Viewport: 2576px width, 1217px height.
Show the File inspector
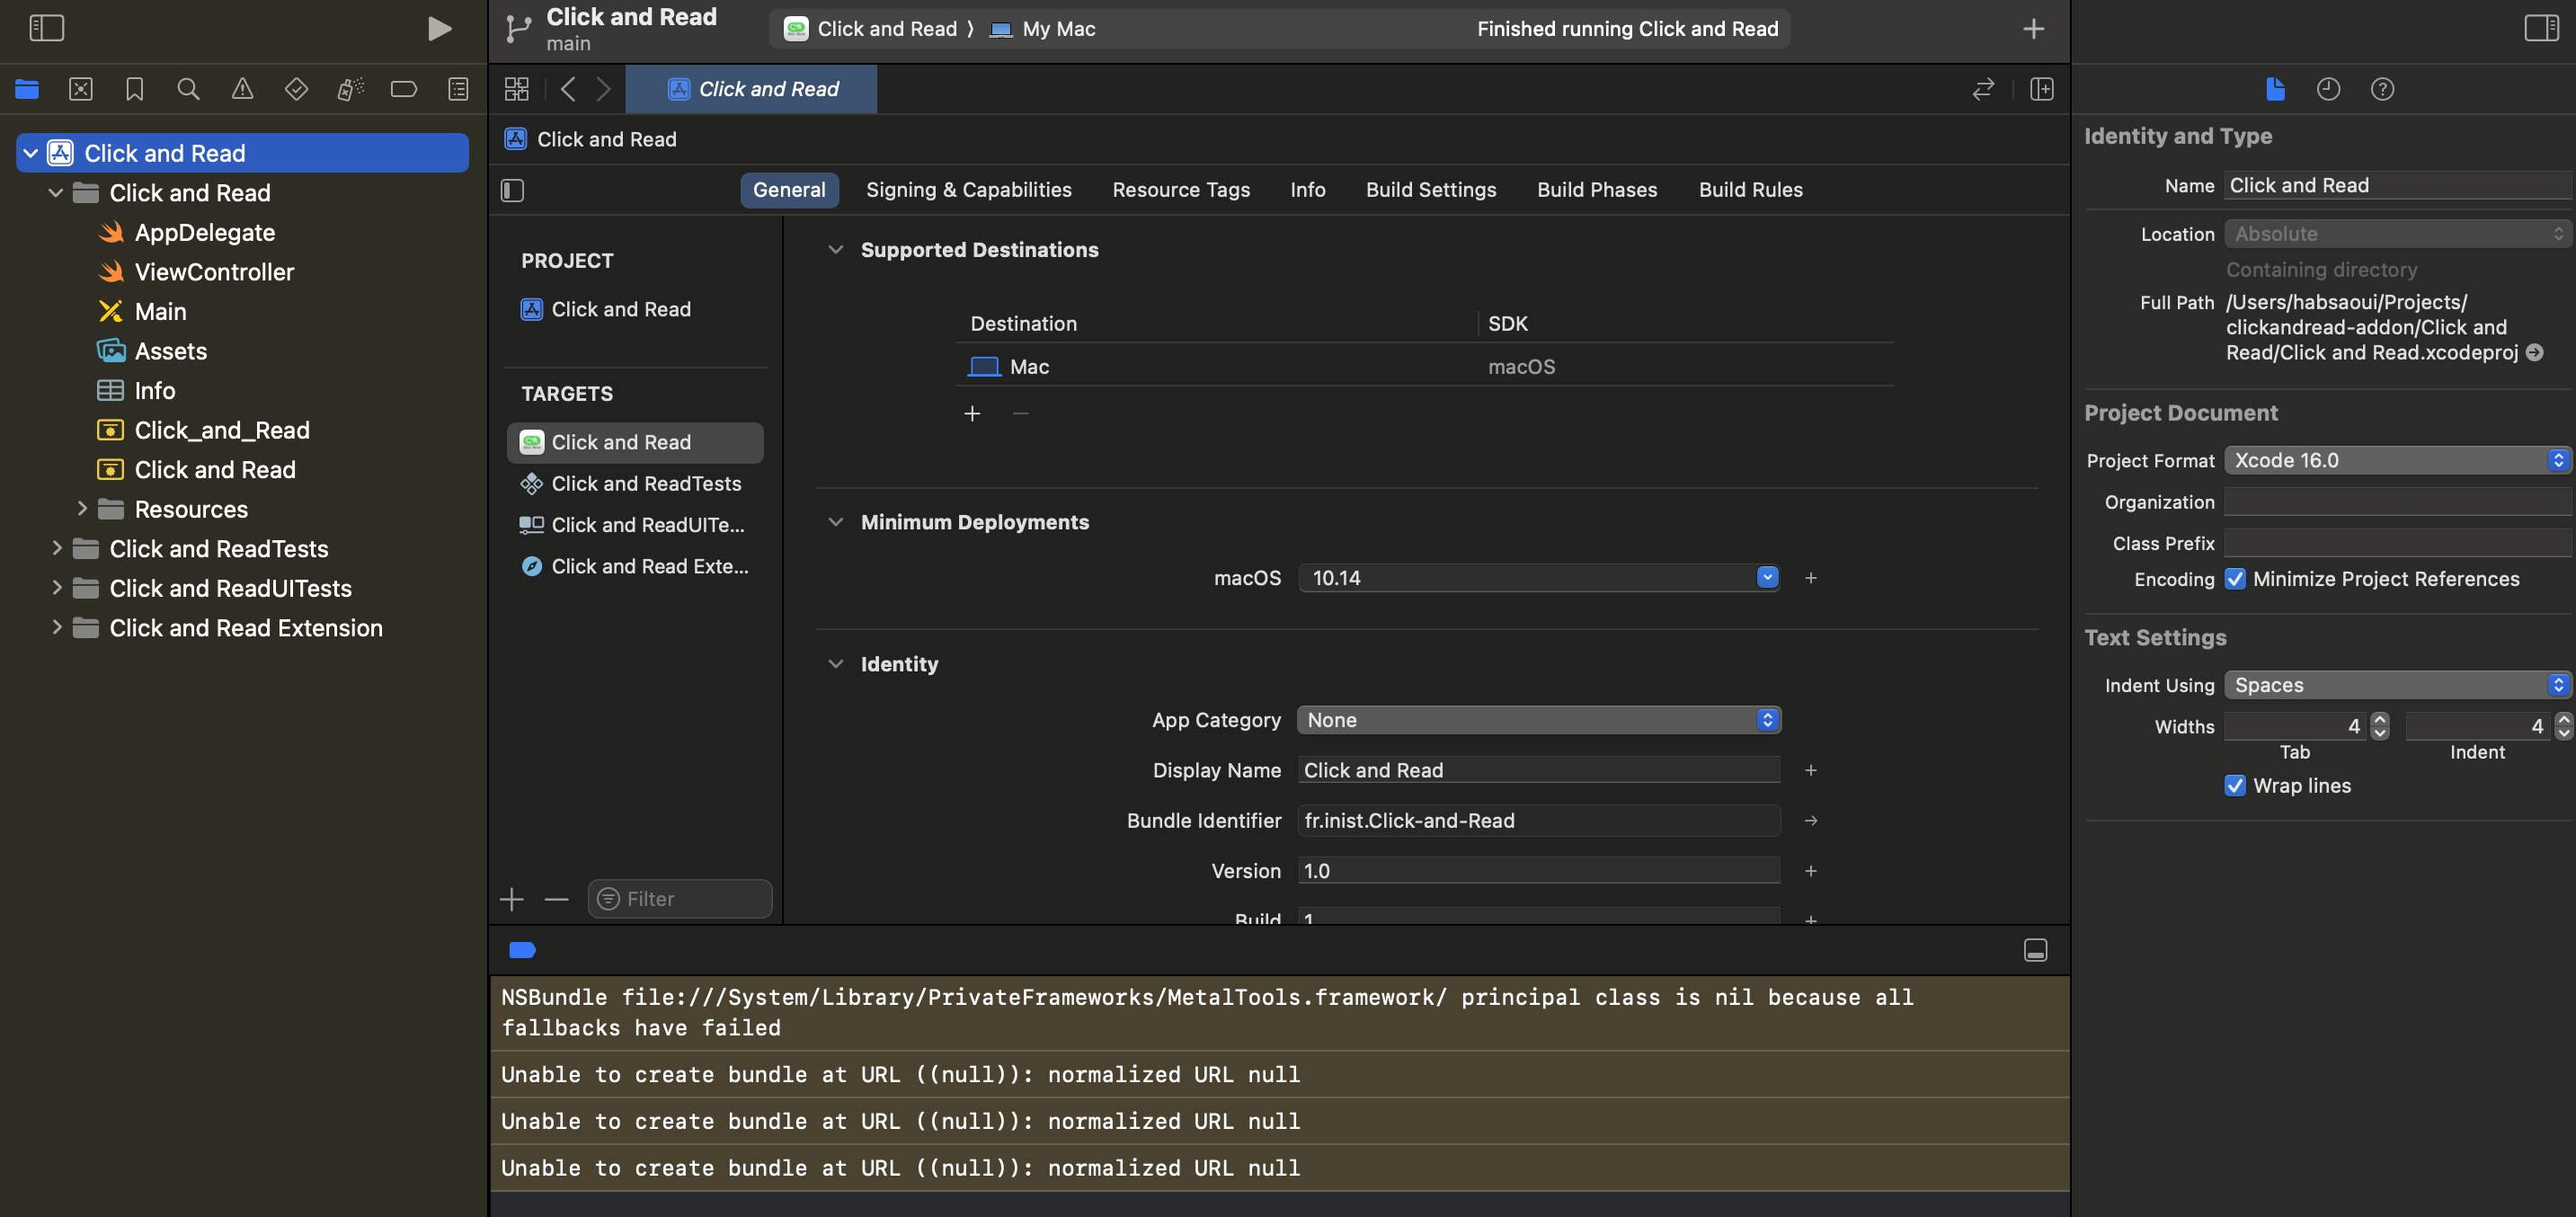click(x=2275, y=89)
